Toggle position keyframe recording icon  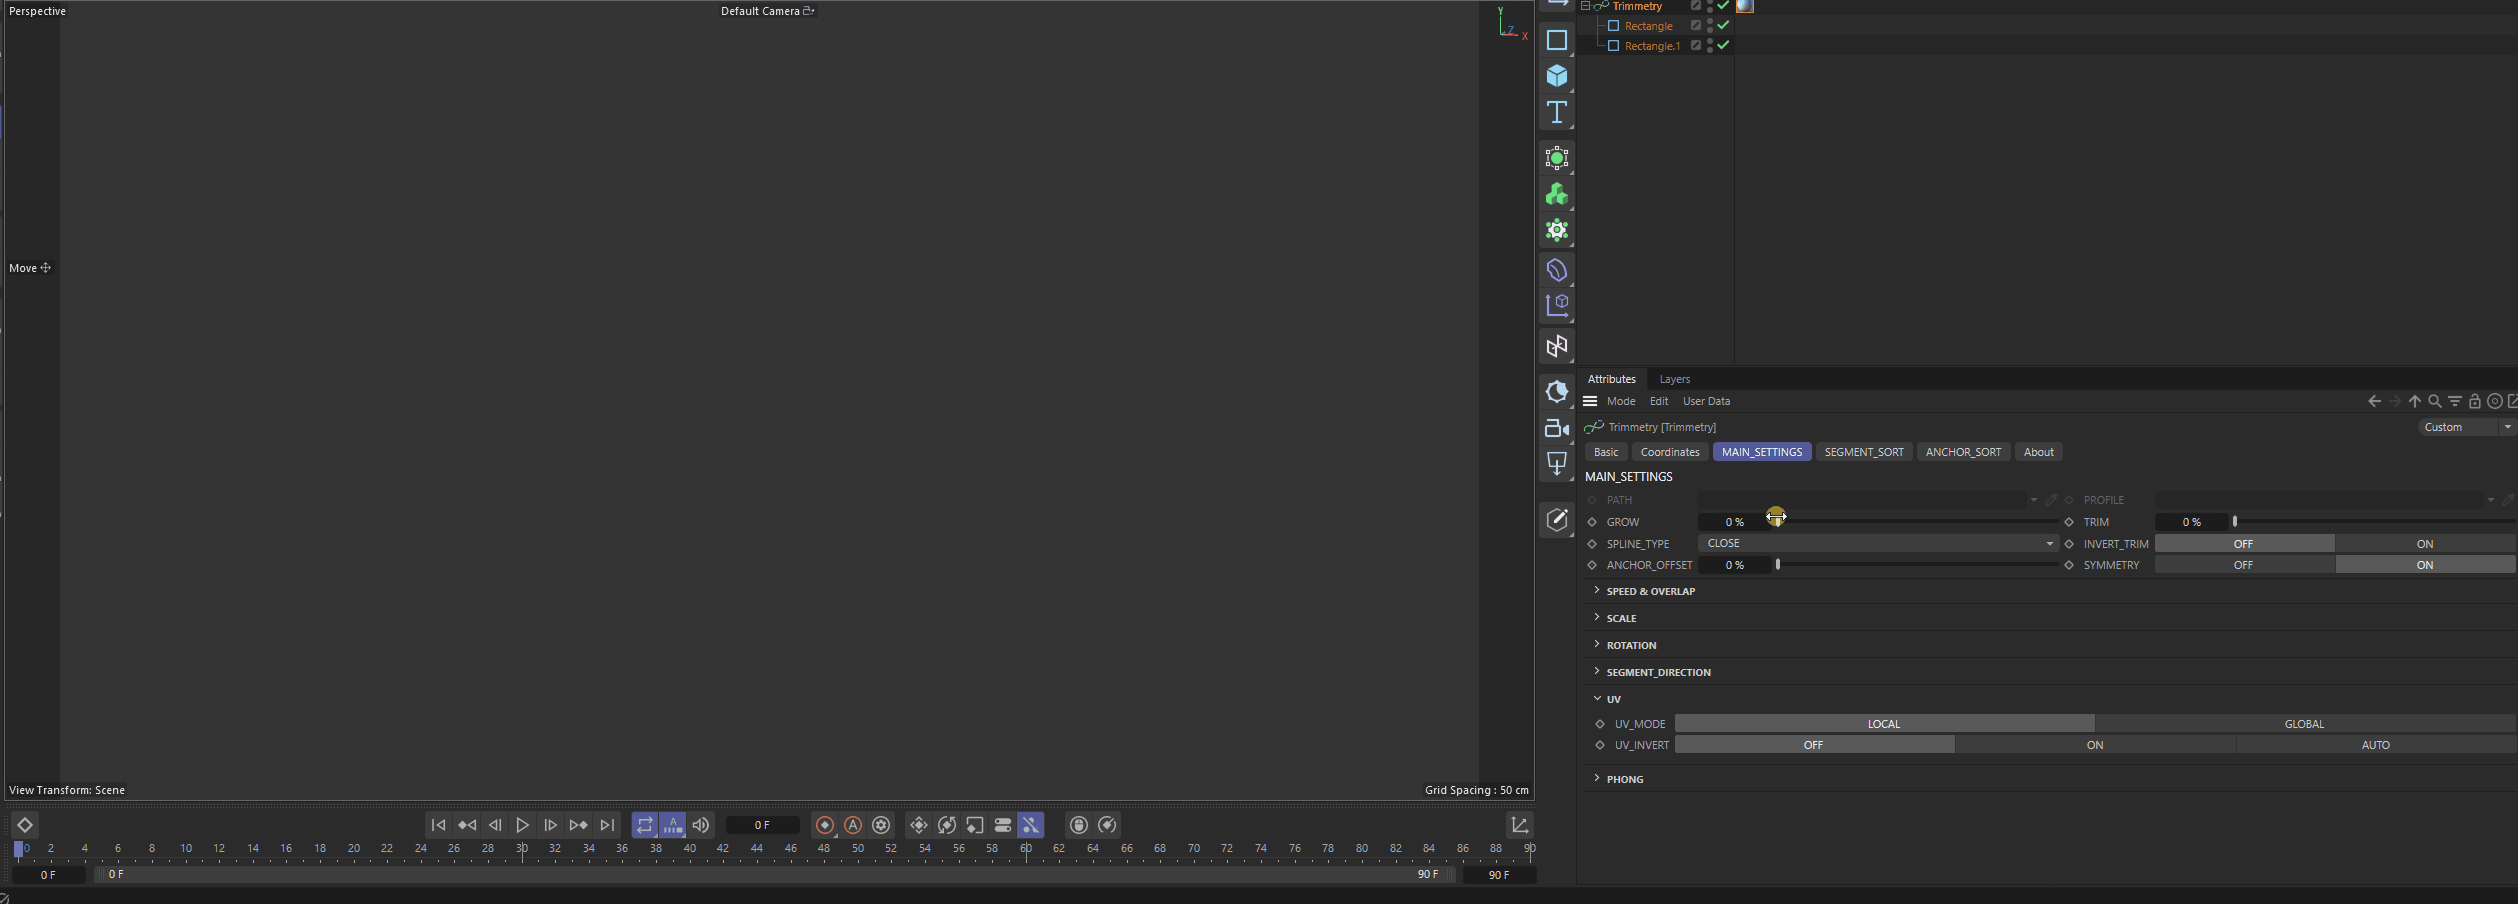919,825
